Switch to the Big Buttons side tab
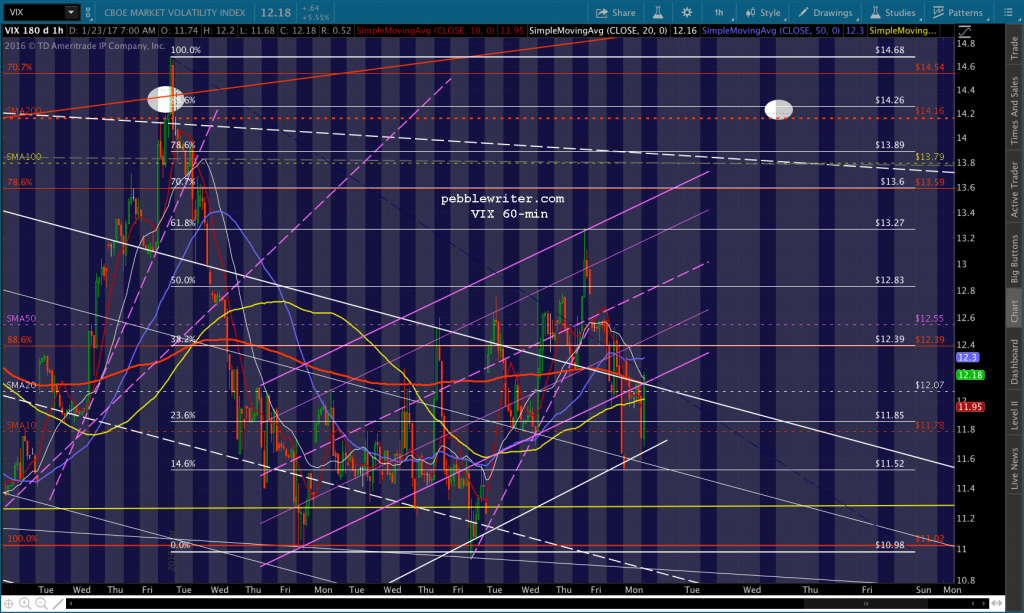 (1014, 259)
